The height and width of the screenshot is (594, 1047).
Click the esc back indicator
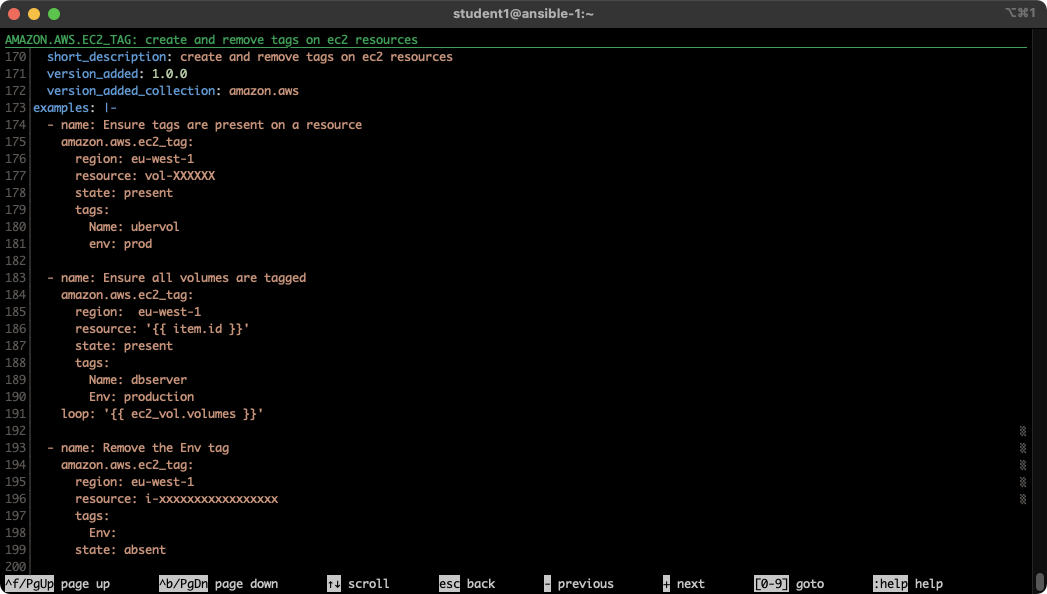point(450,583)
